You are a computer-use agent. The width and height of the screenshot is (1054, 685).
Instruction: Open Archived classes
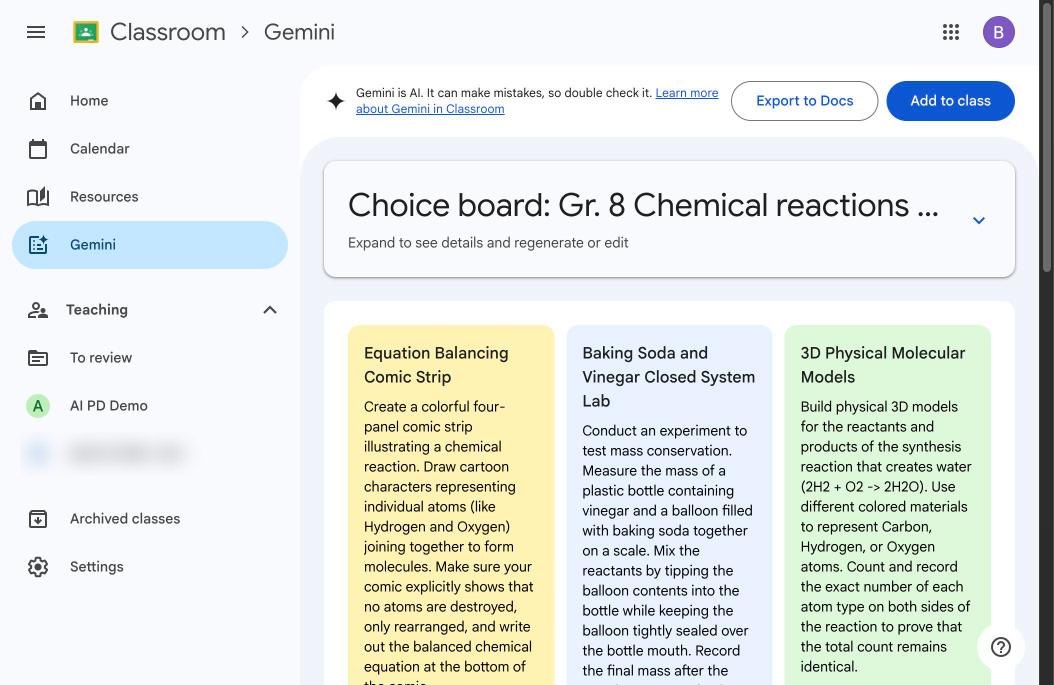(x=149, y=519)
